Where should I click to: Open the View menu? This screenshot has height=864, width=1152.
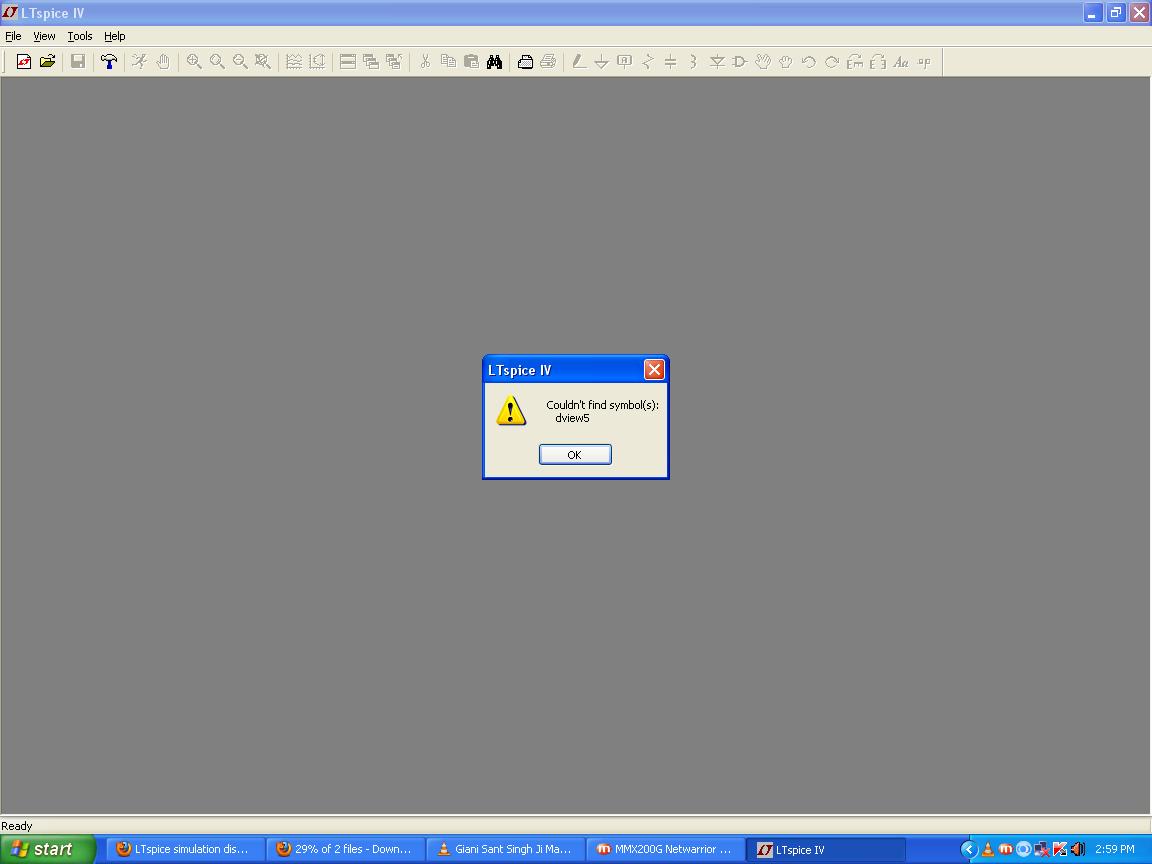tap(44, 36)
